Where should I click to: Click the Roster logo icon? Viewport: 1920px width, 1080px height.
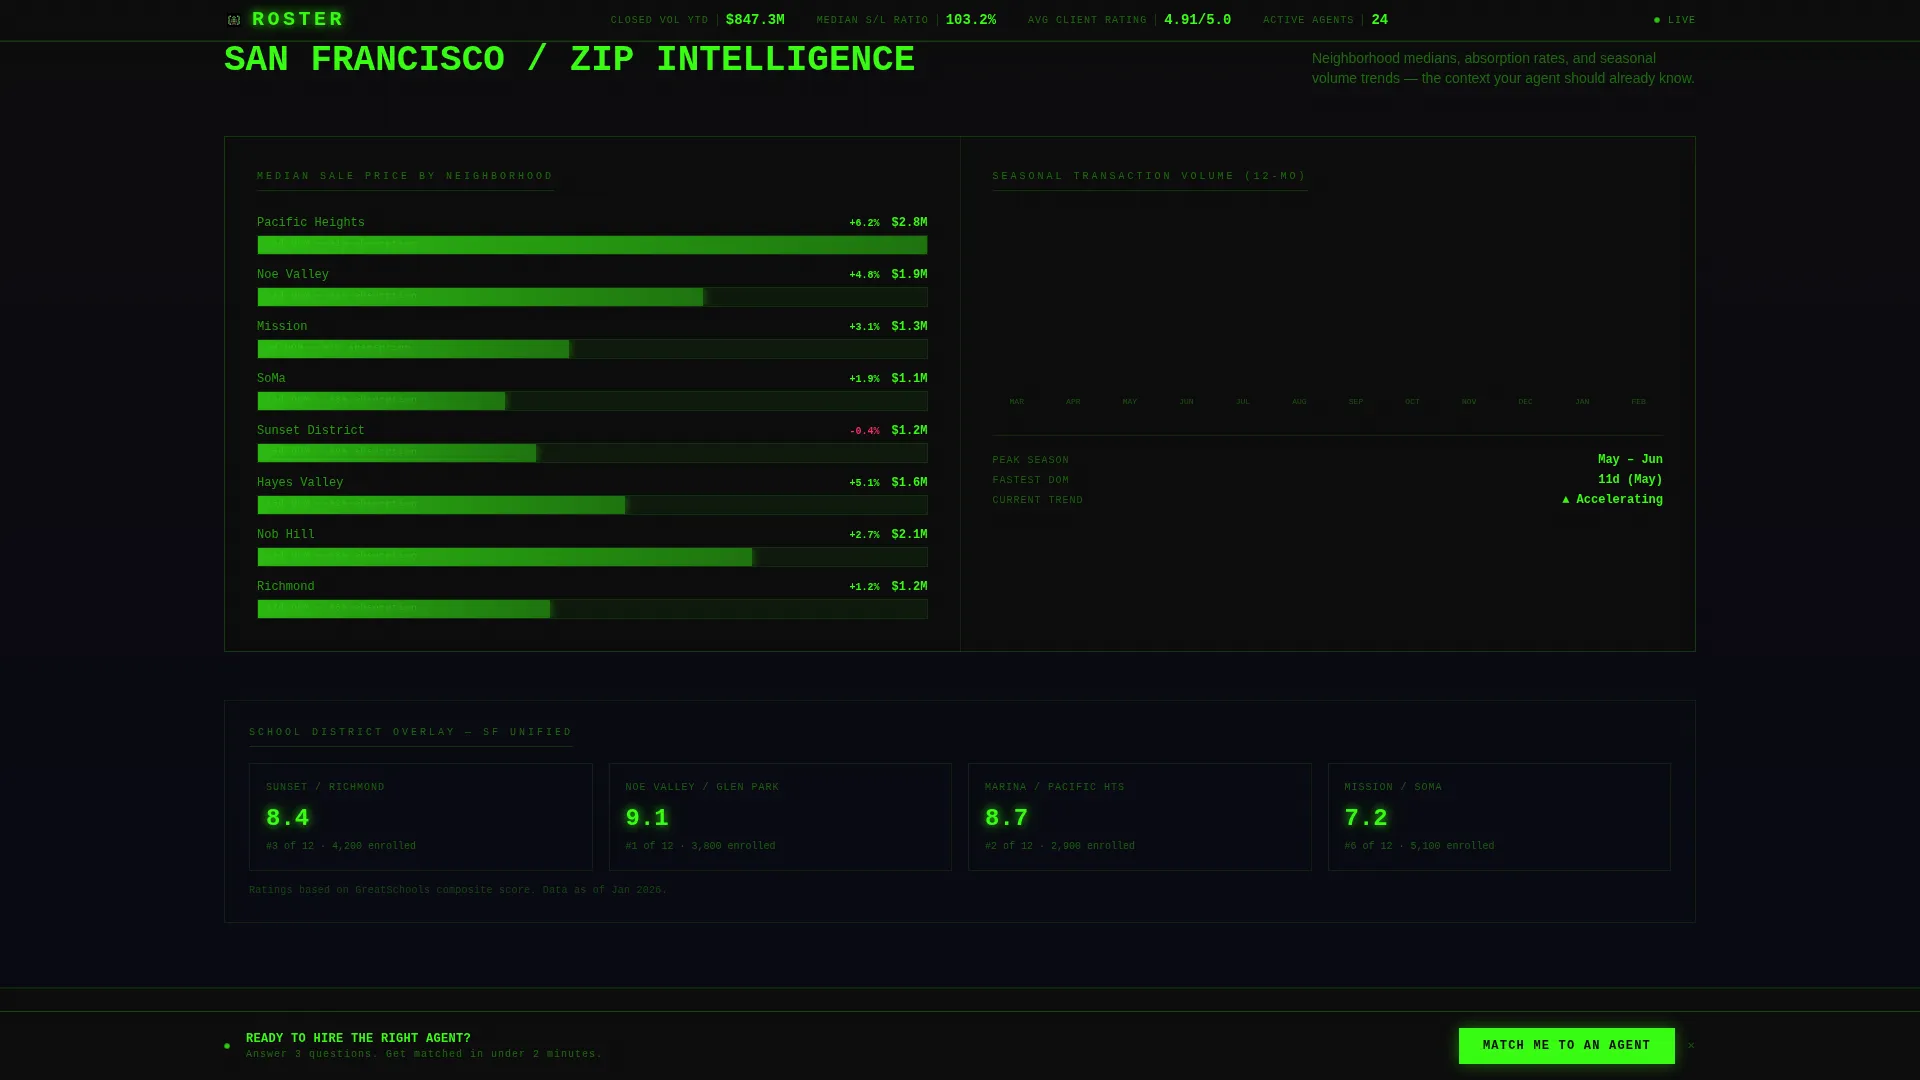[x=234, y=20]
